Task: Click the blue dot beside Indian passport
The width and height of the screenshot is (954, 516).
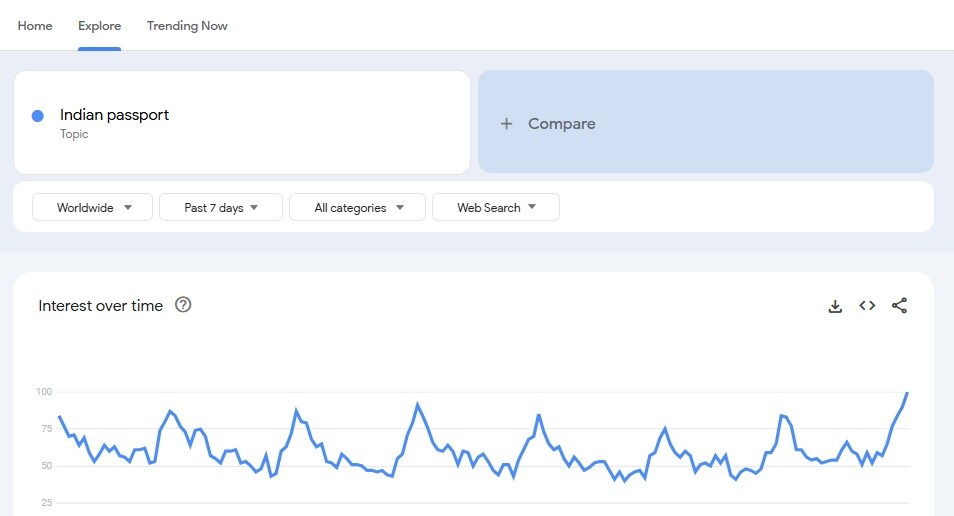Action: click(x=38, y=116)
